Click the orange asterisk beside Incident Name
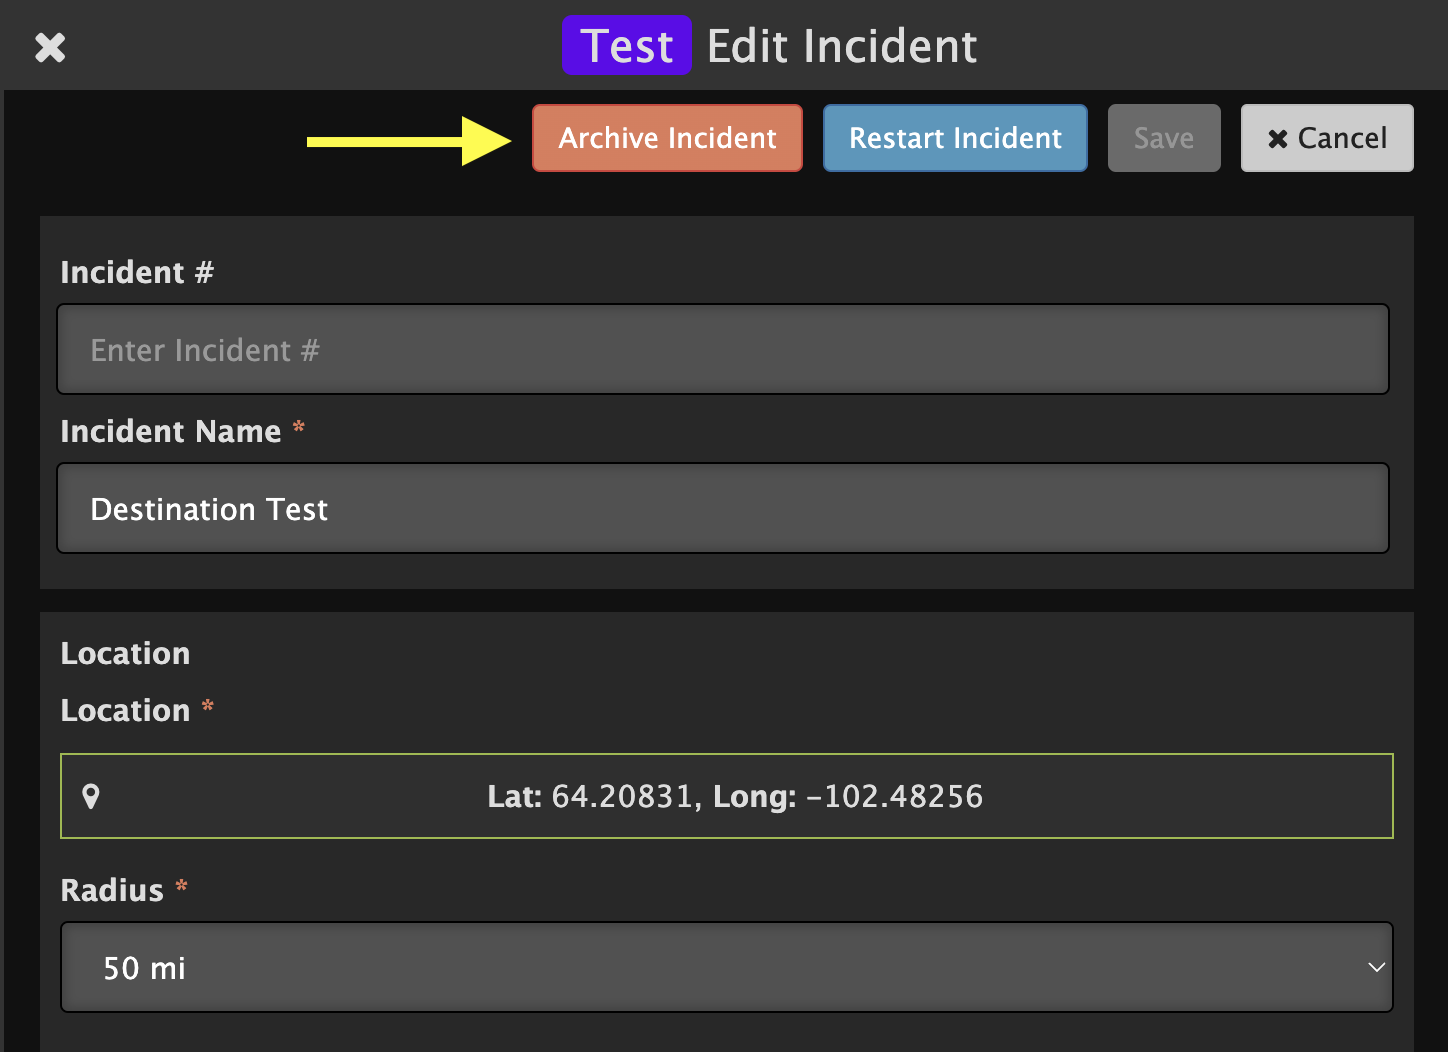This screenshot has width=1448, height=1052. point(298,427)
